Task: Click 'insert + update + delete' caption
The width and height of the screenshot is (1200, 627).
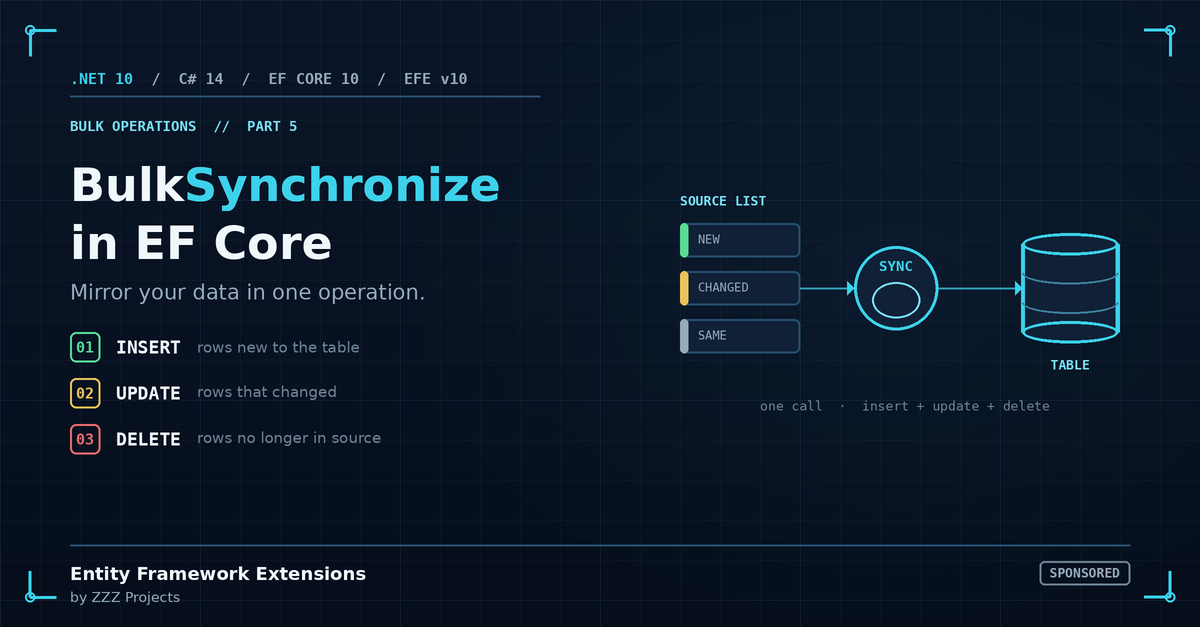Action: click(x=956, y=406)
